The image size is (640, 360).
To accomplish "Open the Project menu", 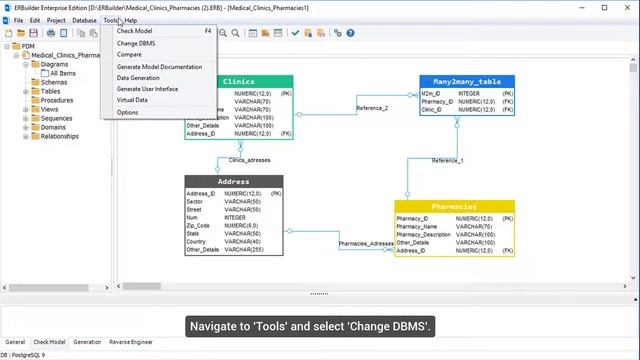I will click(56, 20).
